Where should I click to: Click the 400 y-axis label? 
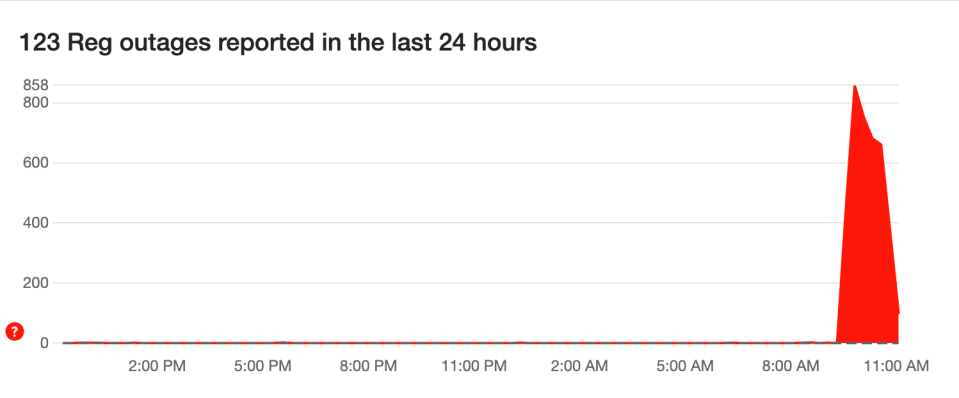(x=36, y=223)
